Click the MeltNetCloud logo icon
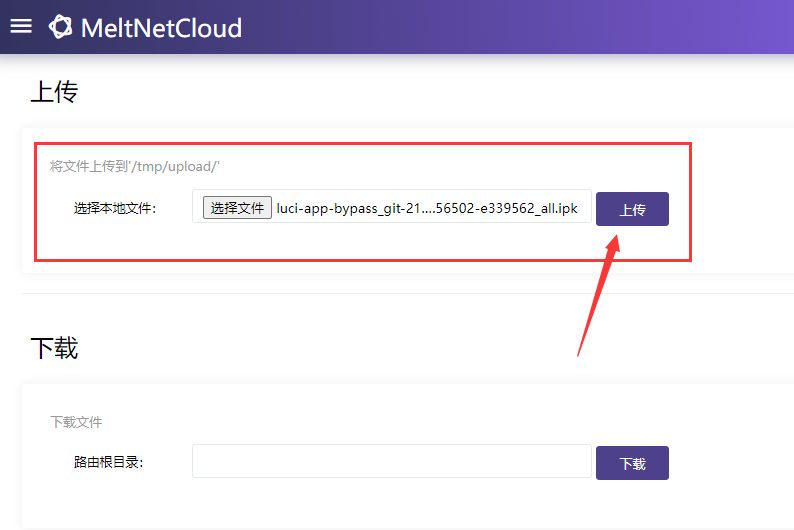This screenshot has height=530, width=794. coord(60,27)
